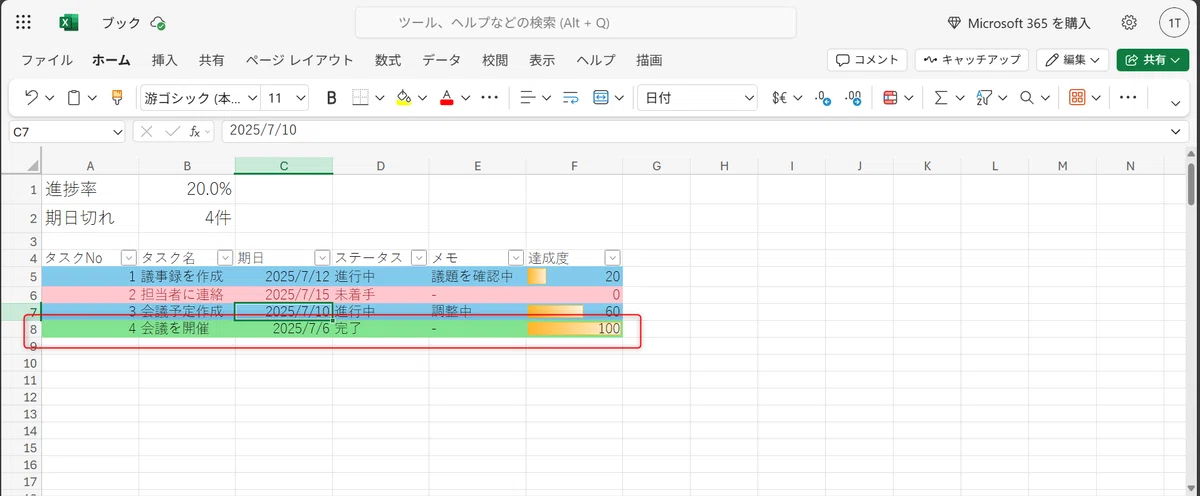Toggle bold formatting
1200x496 pixels.
pyautogui.click(x=331, y=98)
